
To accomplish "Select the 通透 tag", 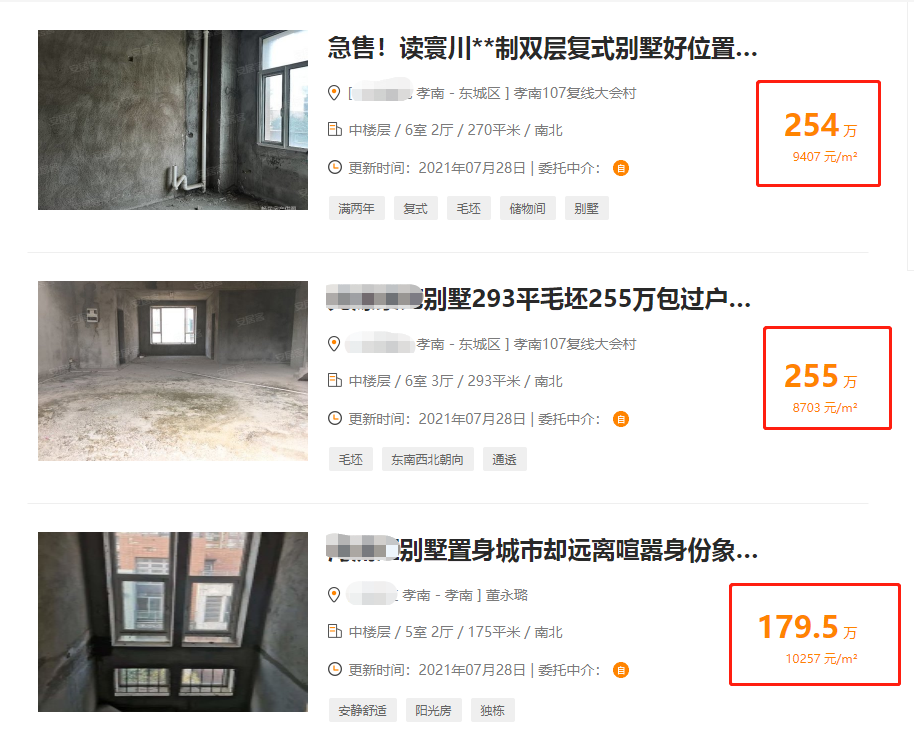I will point(504,459).
